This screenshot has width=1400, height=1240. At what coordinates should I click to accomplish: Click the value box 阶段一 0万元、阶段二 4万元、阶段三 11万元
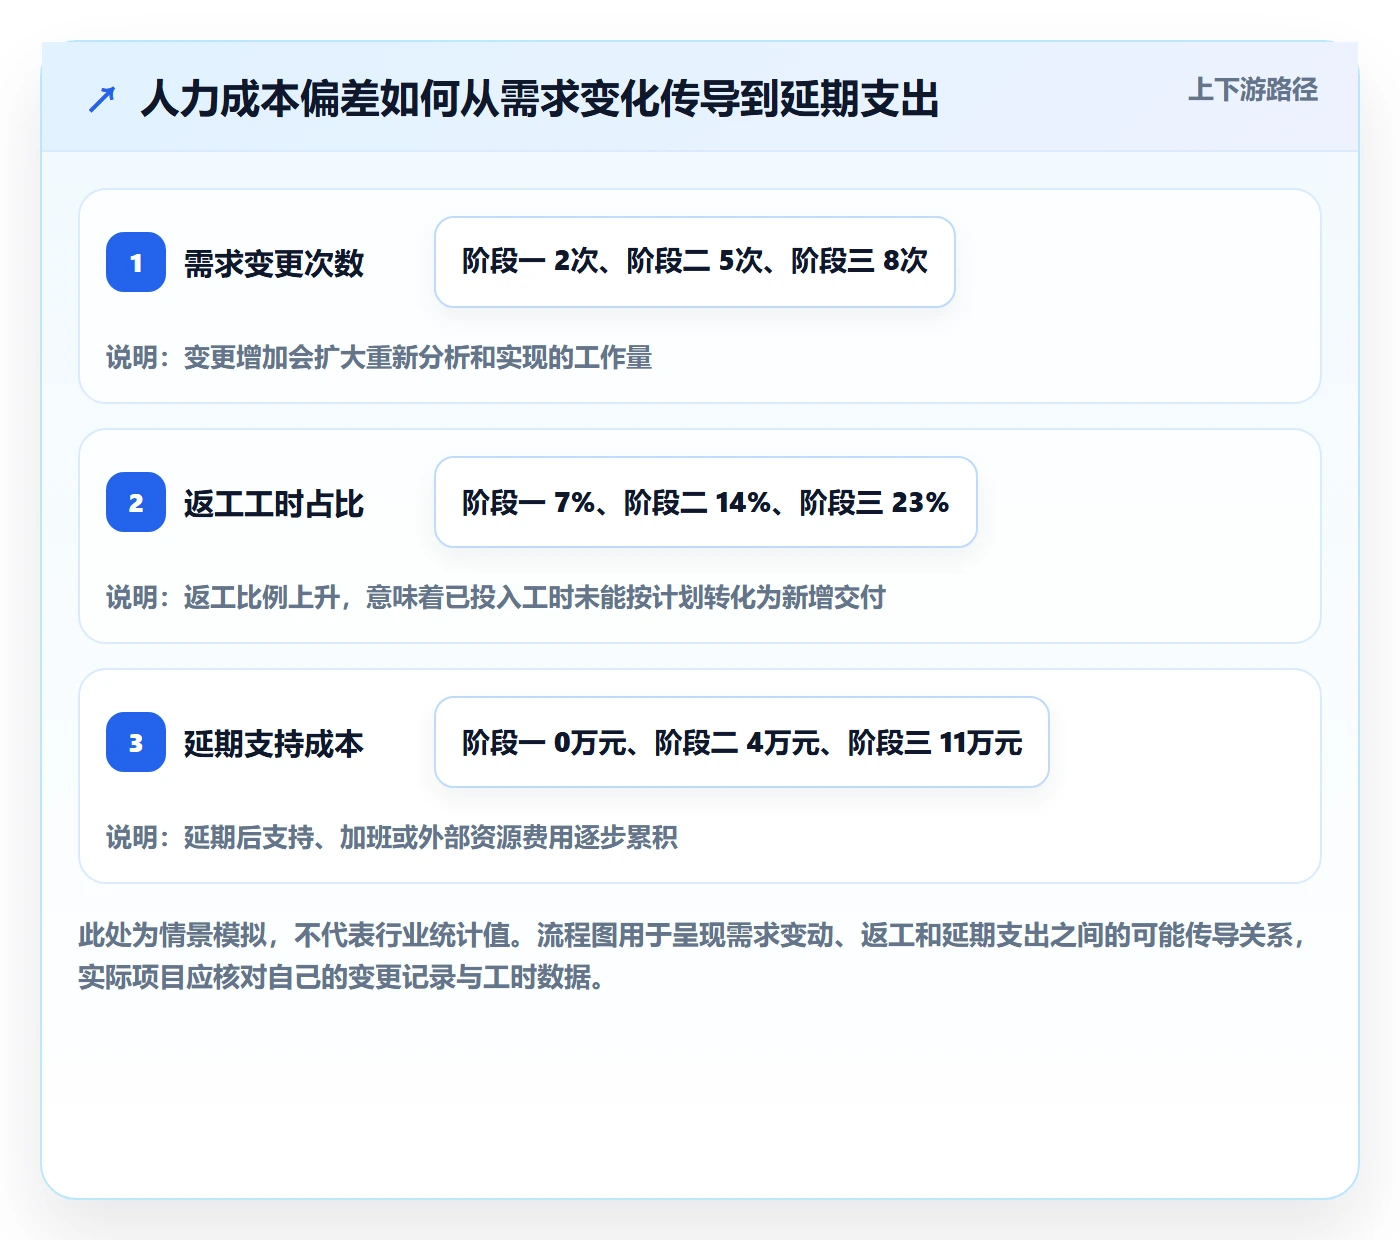tap(742, 742)
